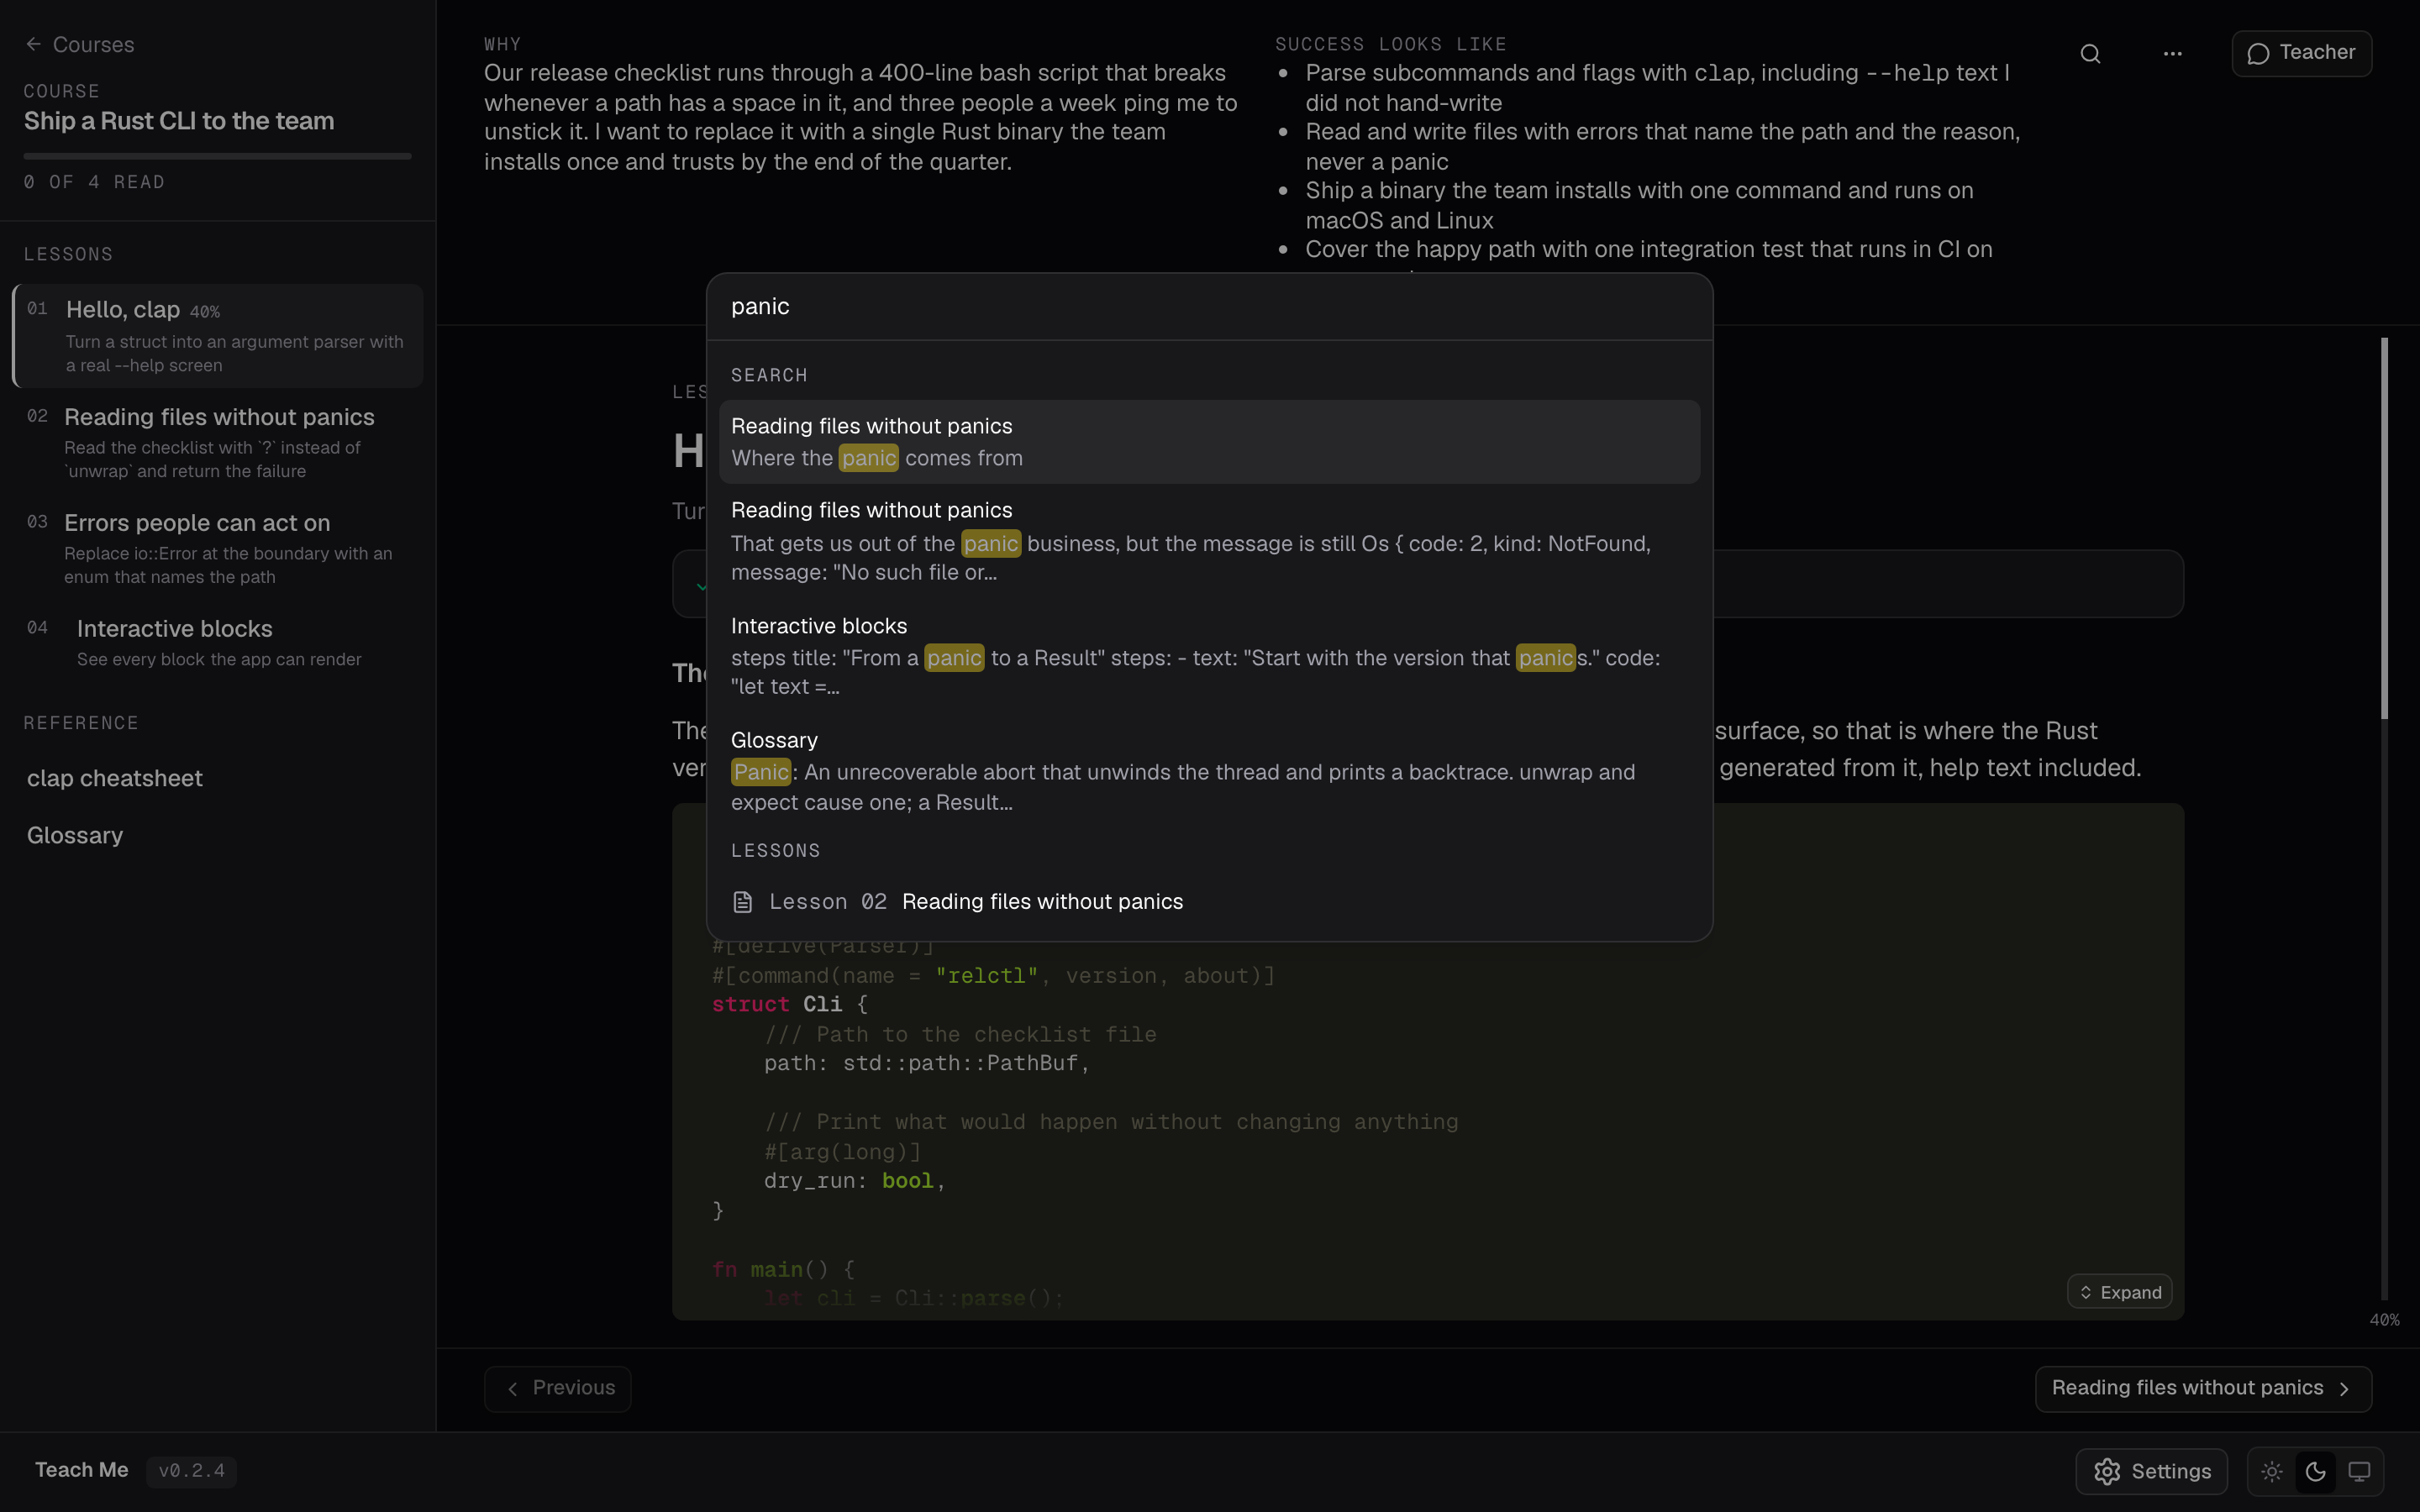Image resolution: width=2420 pixels, height=1512 pixels.
Task: Open search with the magnifier icon
Action: pos(2090,53)
